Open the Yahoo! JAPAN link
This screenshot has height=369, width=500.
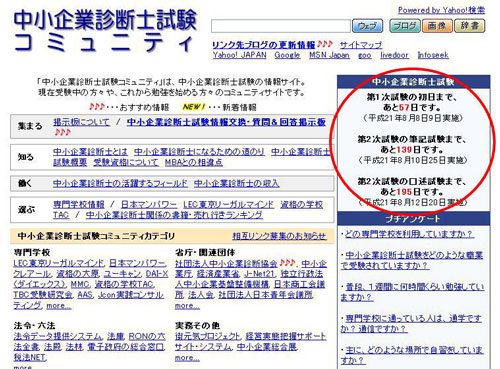point(240,55)
